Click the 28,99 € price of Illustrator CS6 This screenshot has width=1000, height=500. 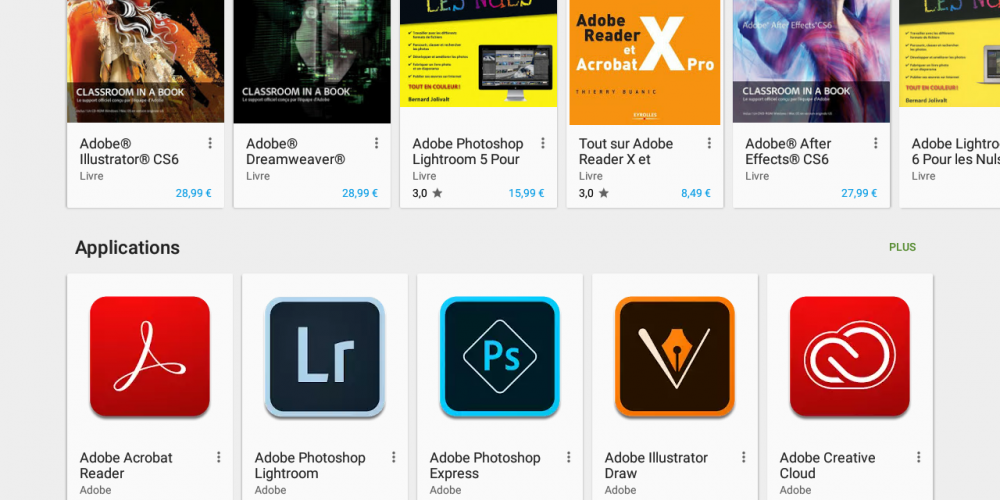193,193
